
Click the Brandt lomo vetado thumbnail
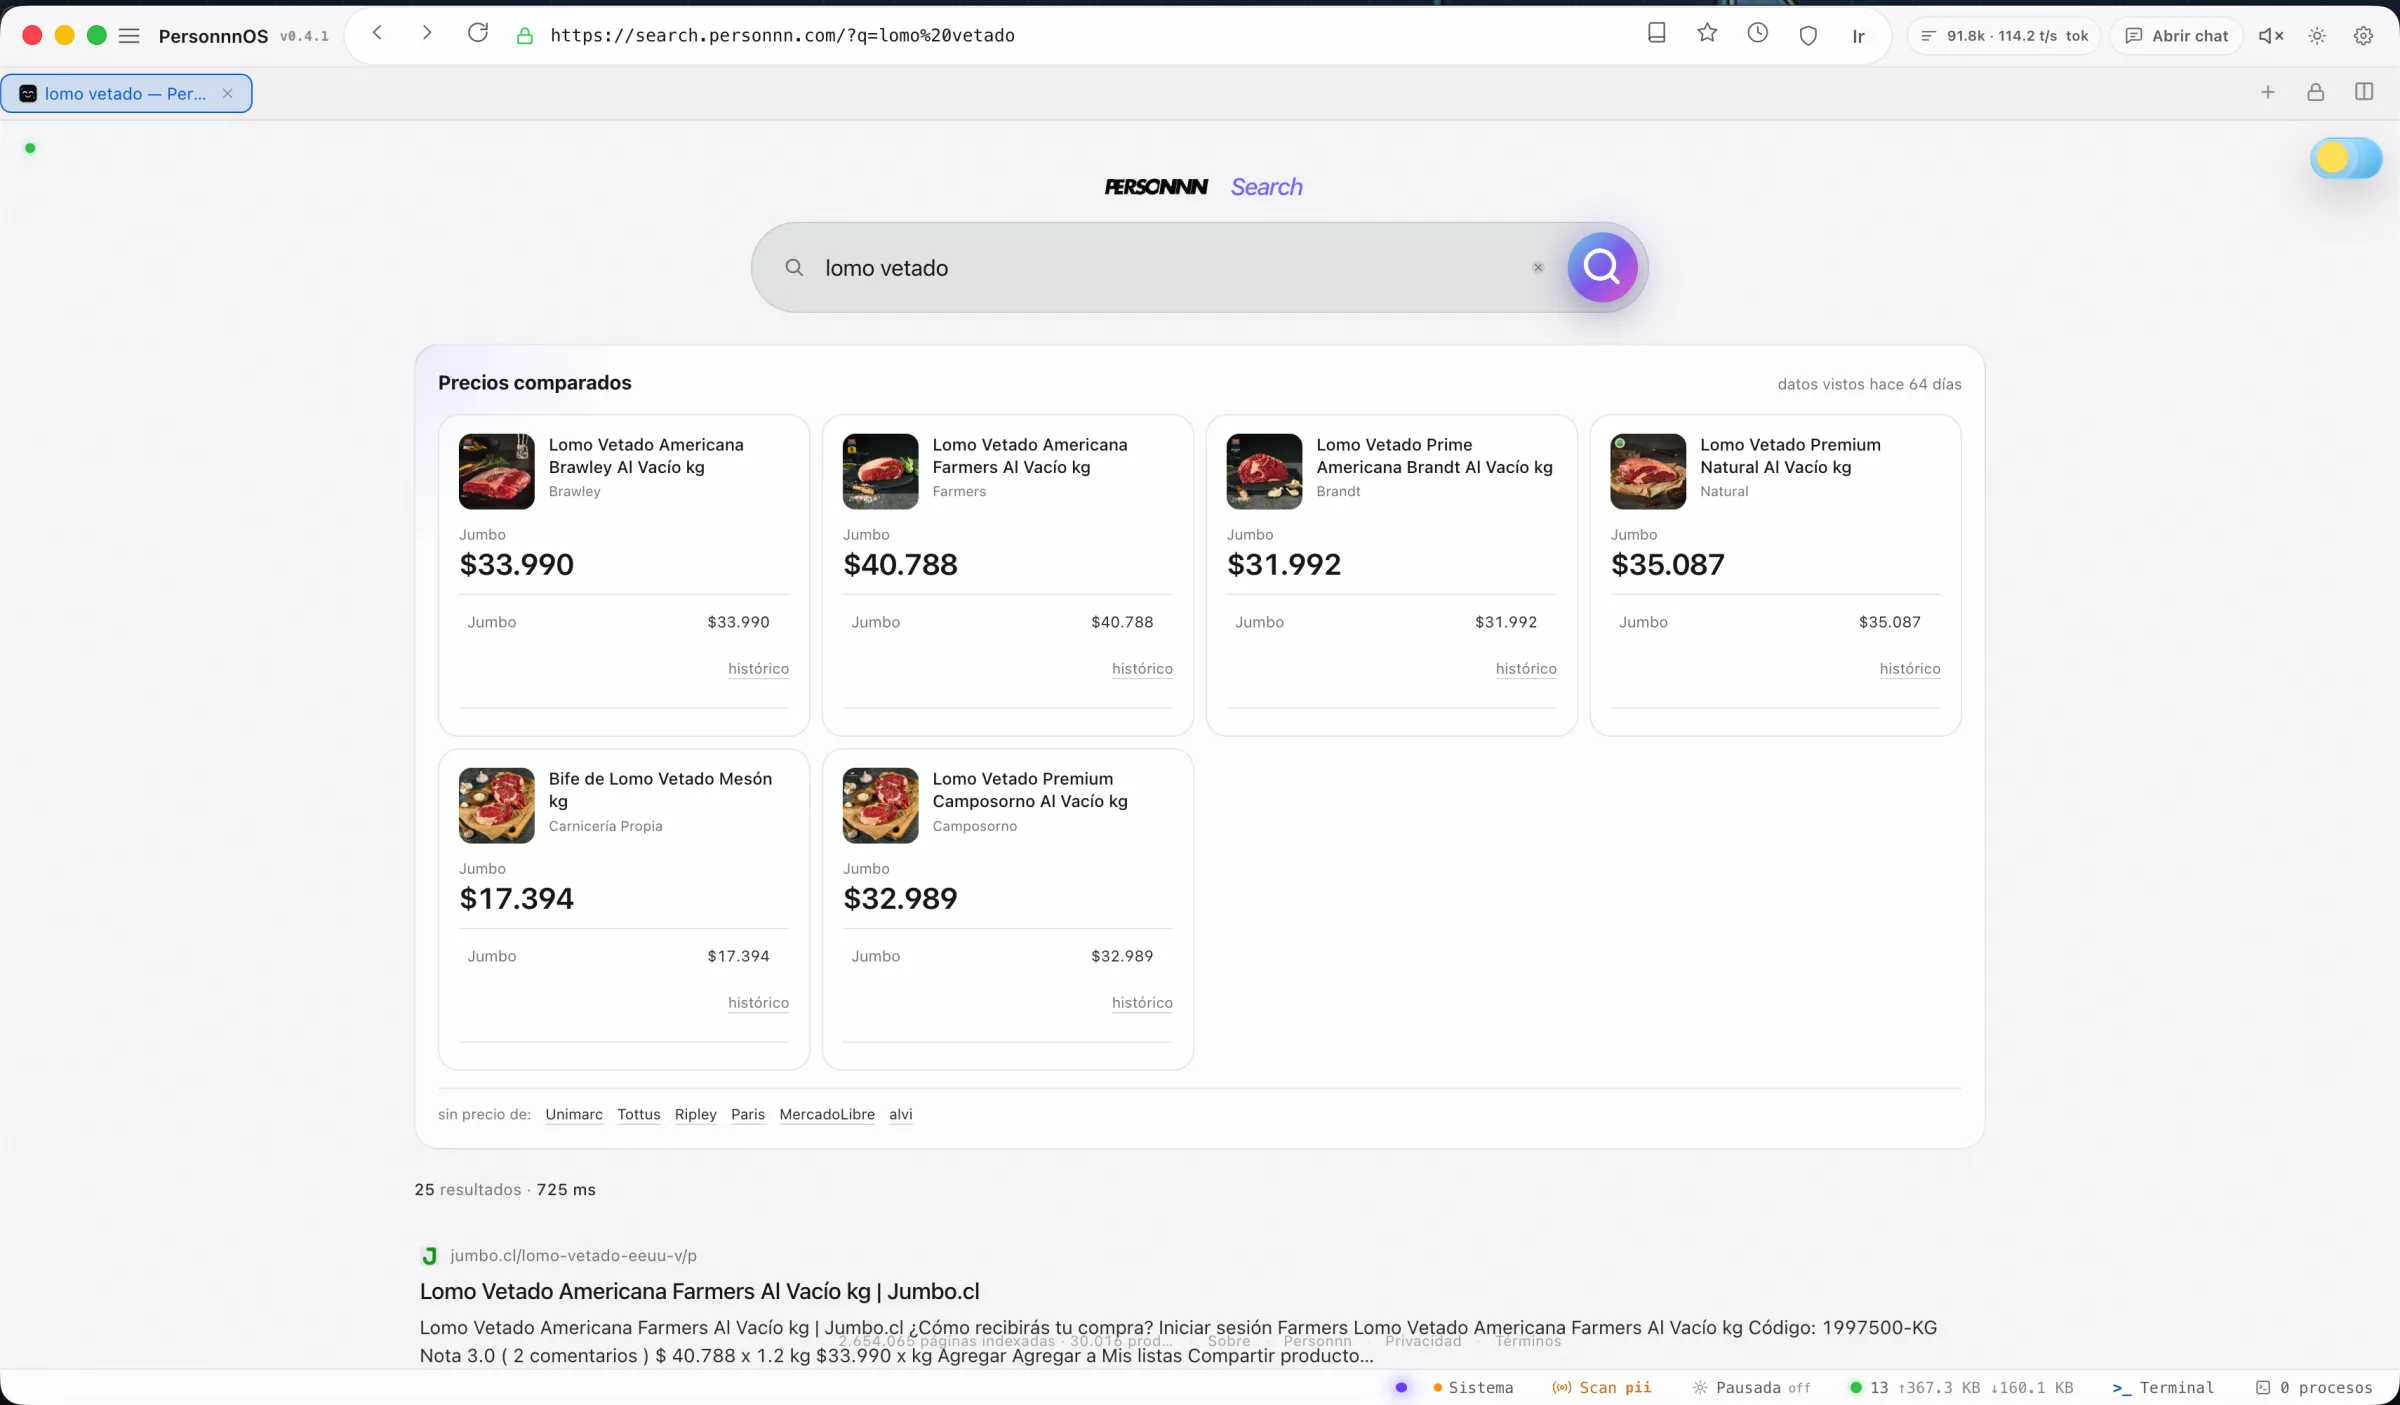pos(1264,471)
